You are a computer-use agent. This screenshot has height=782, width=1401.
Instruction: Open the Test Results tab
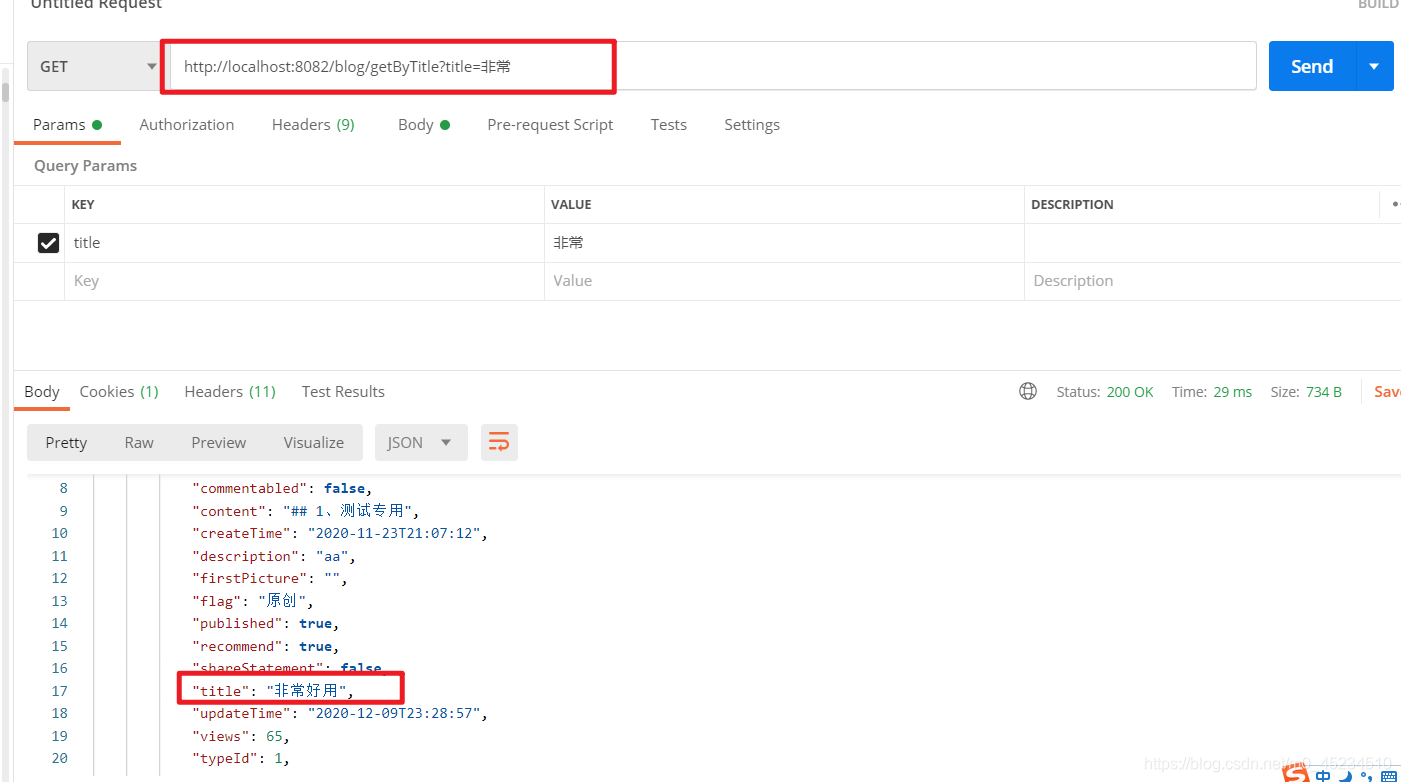point(343,392)
